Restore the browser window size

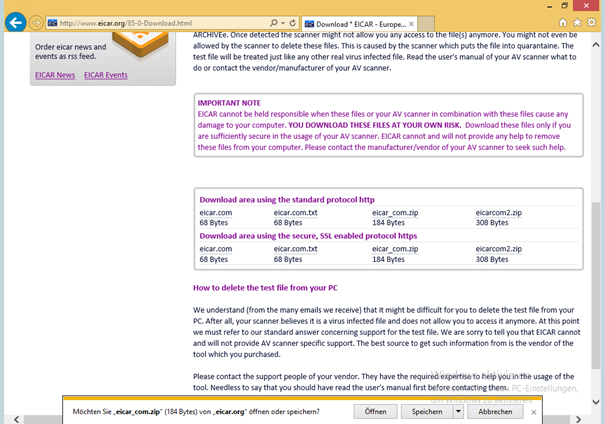click(565, 5)
